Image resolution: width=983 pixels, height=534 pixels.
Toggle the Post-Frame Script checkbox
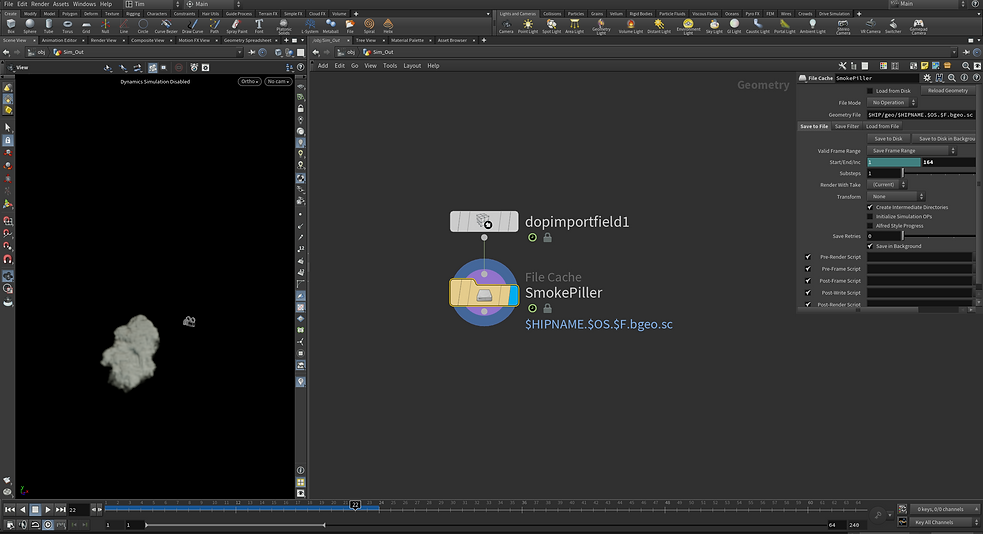click(807, 281)
